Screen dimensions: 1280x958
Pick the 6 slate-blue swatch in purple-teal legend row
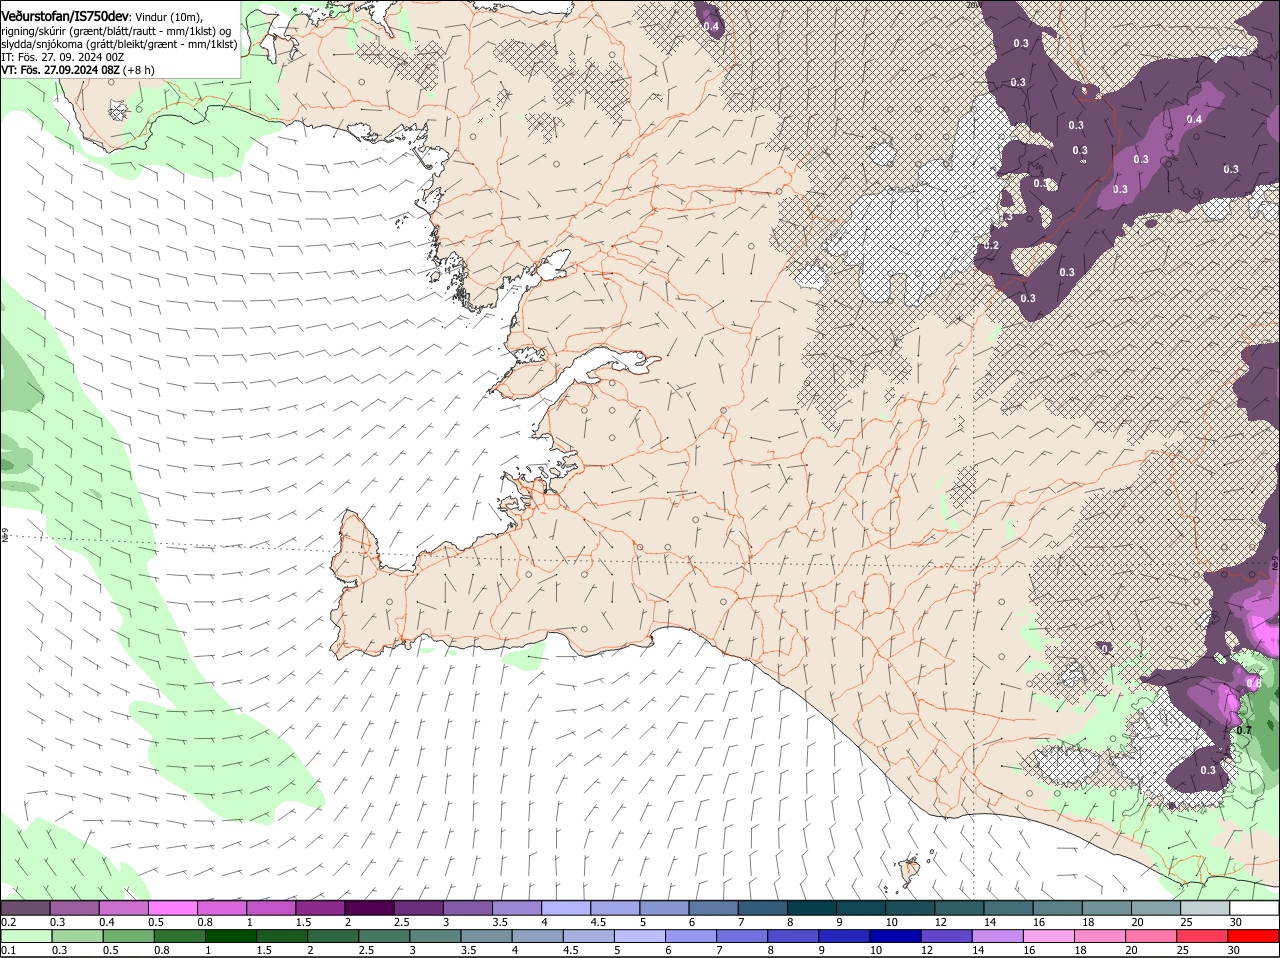point(713,907)
